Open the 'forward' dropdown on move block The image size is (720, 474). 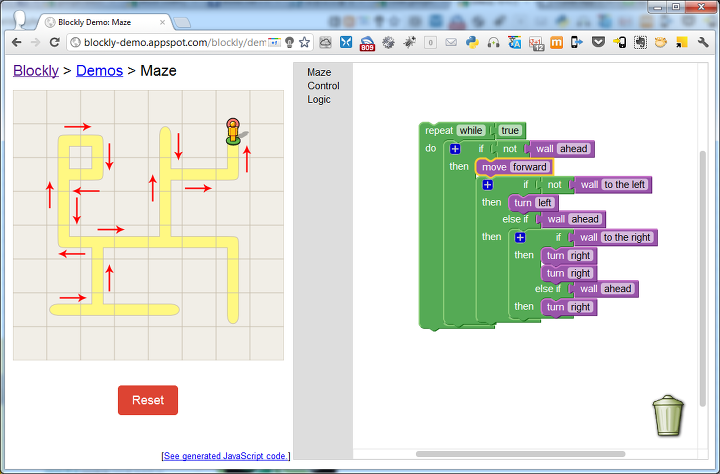530,167
